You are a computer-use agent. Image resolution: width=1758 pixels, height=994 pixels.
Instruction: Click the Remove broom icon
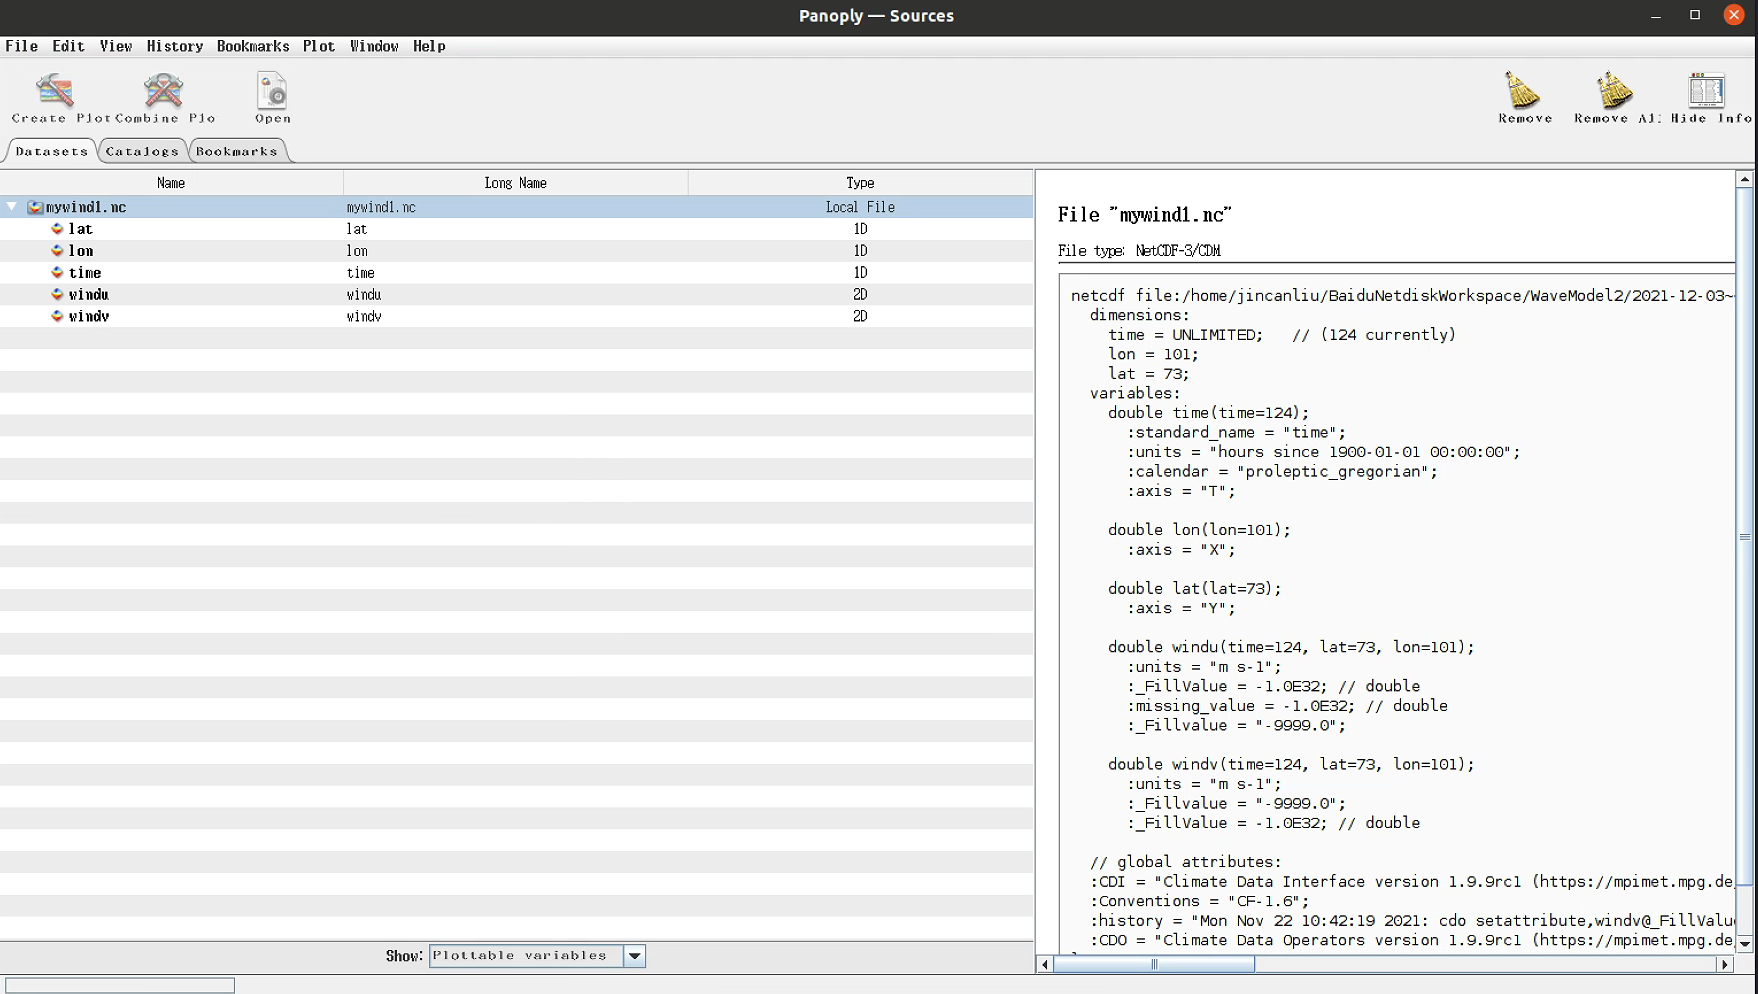pyautogui.click(x=1524, y=90)
